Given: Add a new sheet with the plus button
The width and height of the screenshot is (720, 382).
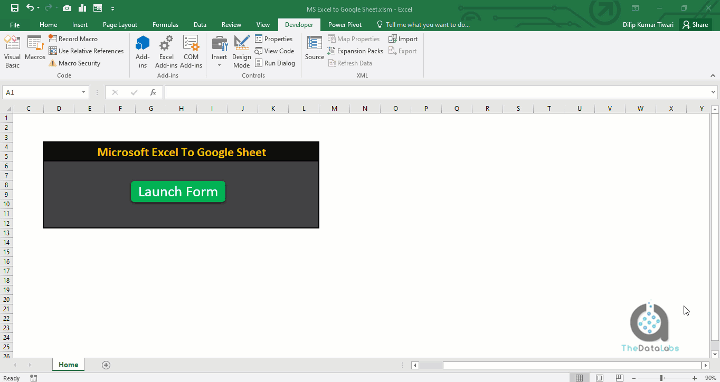Looking at the screenshot, I should click(106, 365).
